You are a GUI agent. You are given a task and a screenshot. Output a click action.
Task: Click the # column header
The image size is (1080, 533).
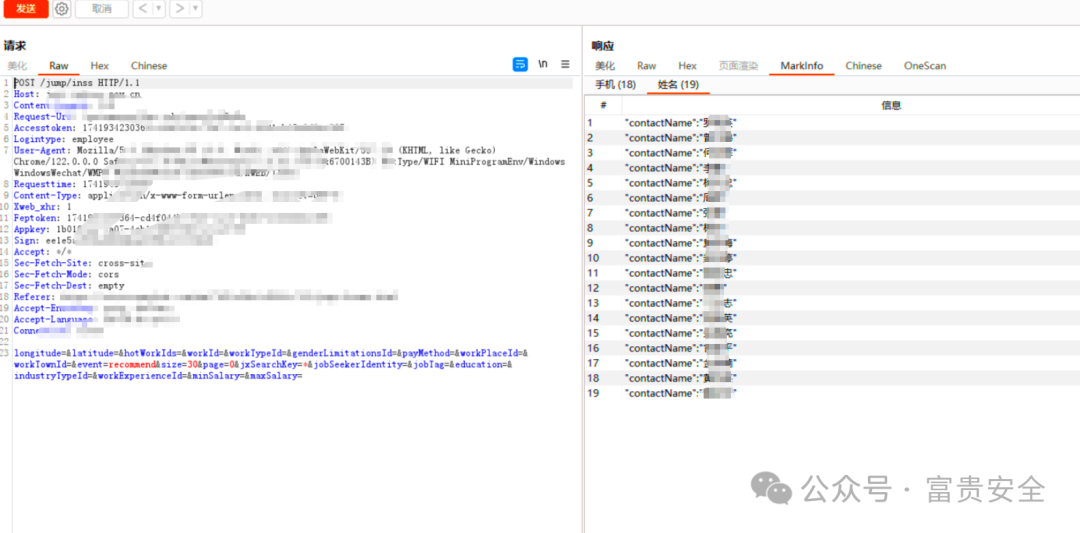coord(603,105)
